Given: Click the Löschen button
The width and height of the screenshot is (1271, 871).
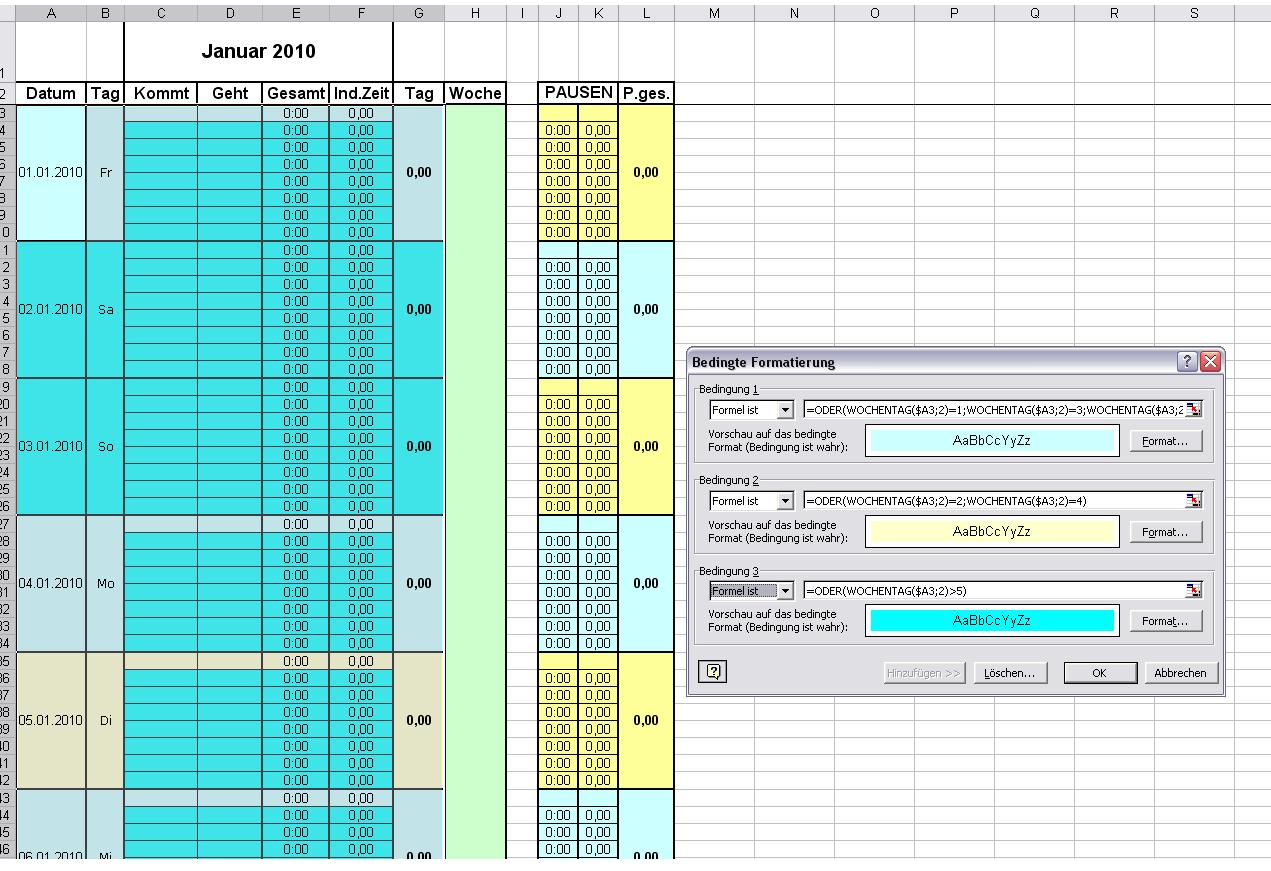Looking at the screenshot, I should 1009,673.
